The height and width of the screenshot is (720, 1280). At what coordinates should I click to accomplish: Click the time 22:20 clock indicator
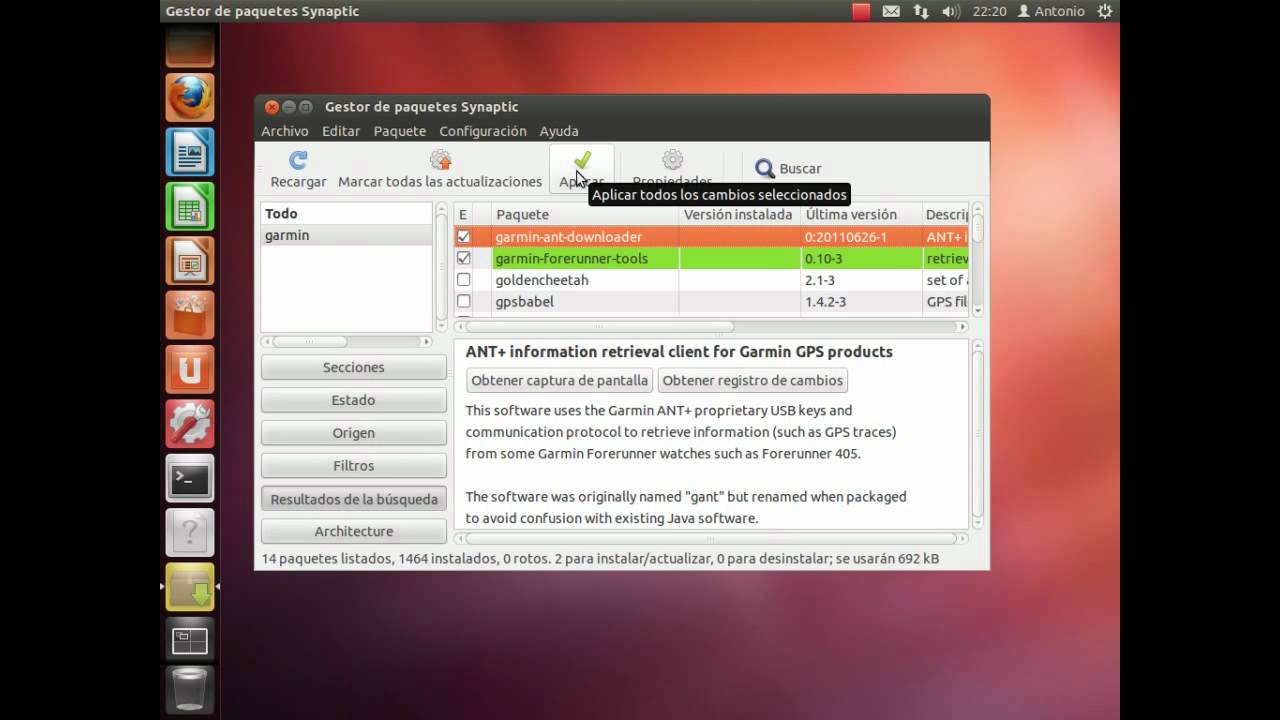989,11
